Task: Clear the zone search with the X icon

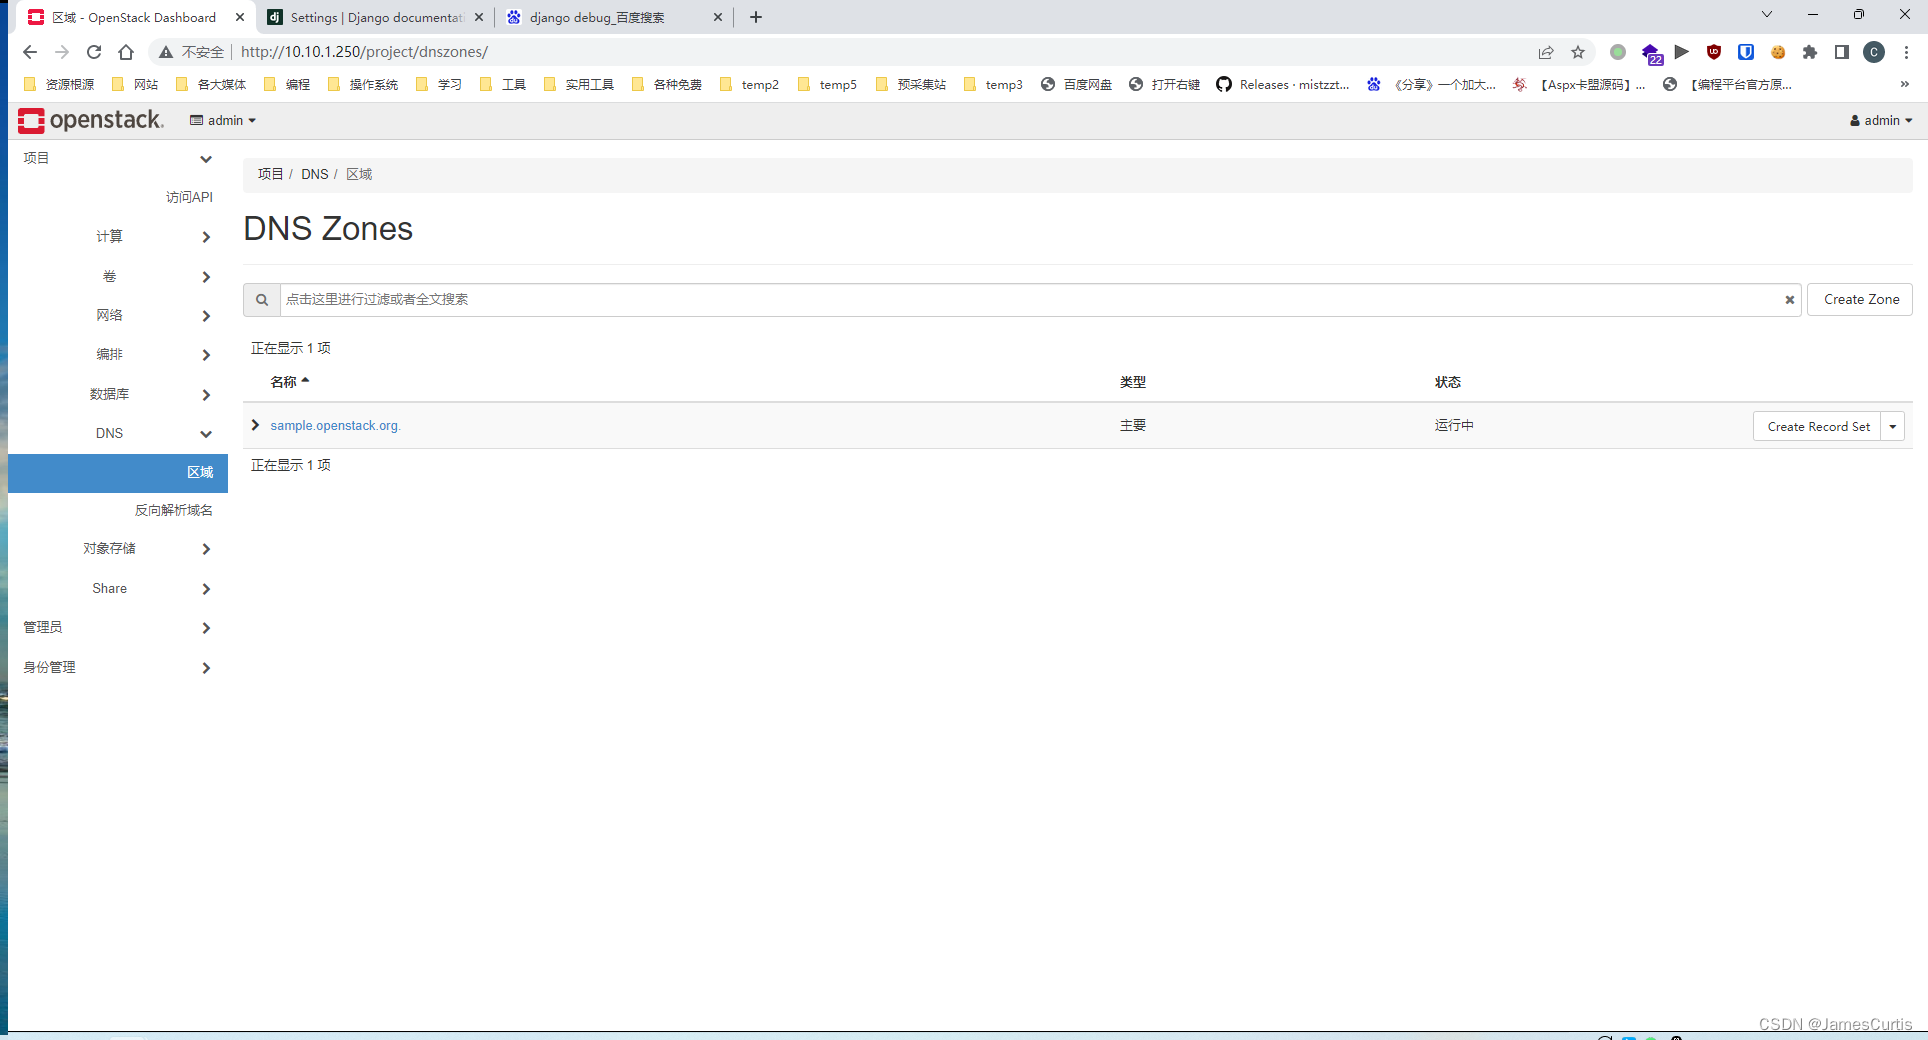Action: coord(1789,300)
